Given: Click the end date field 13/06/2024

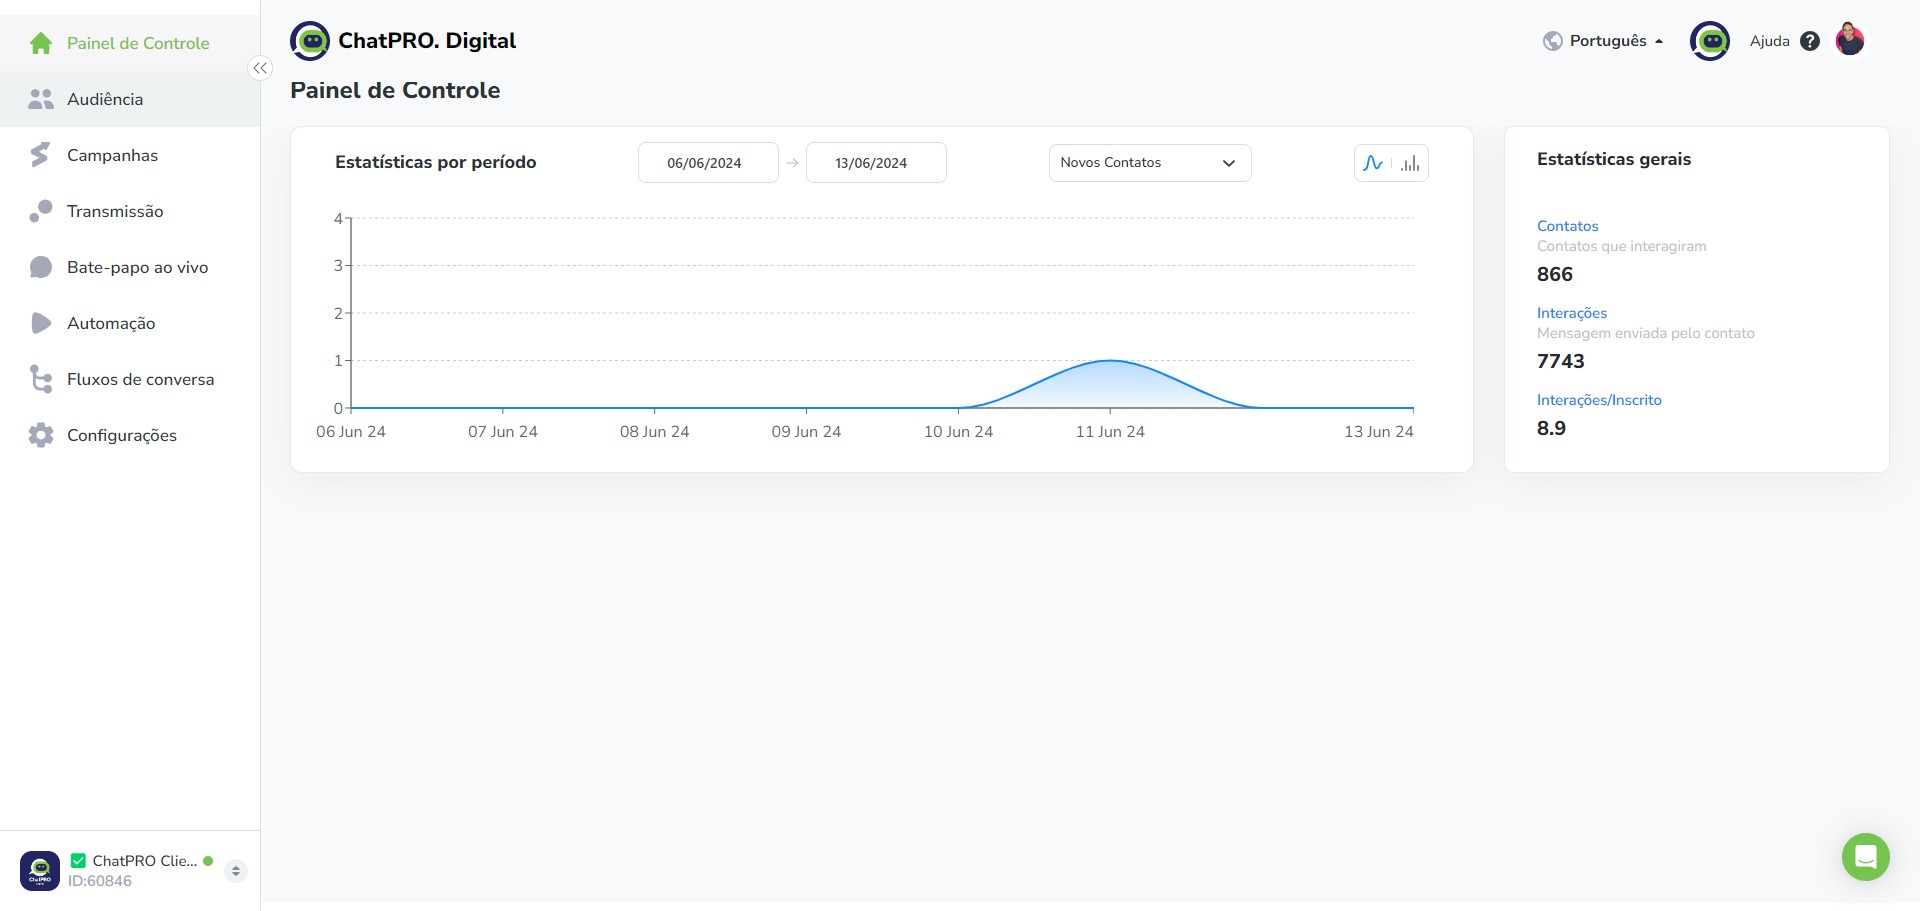Looking at the screenshot, I should pyautogui.click(x=876, y=163).
